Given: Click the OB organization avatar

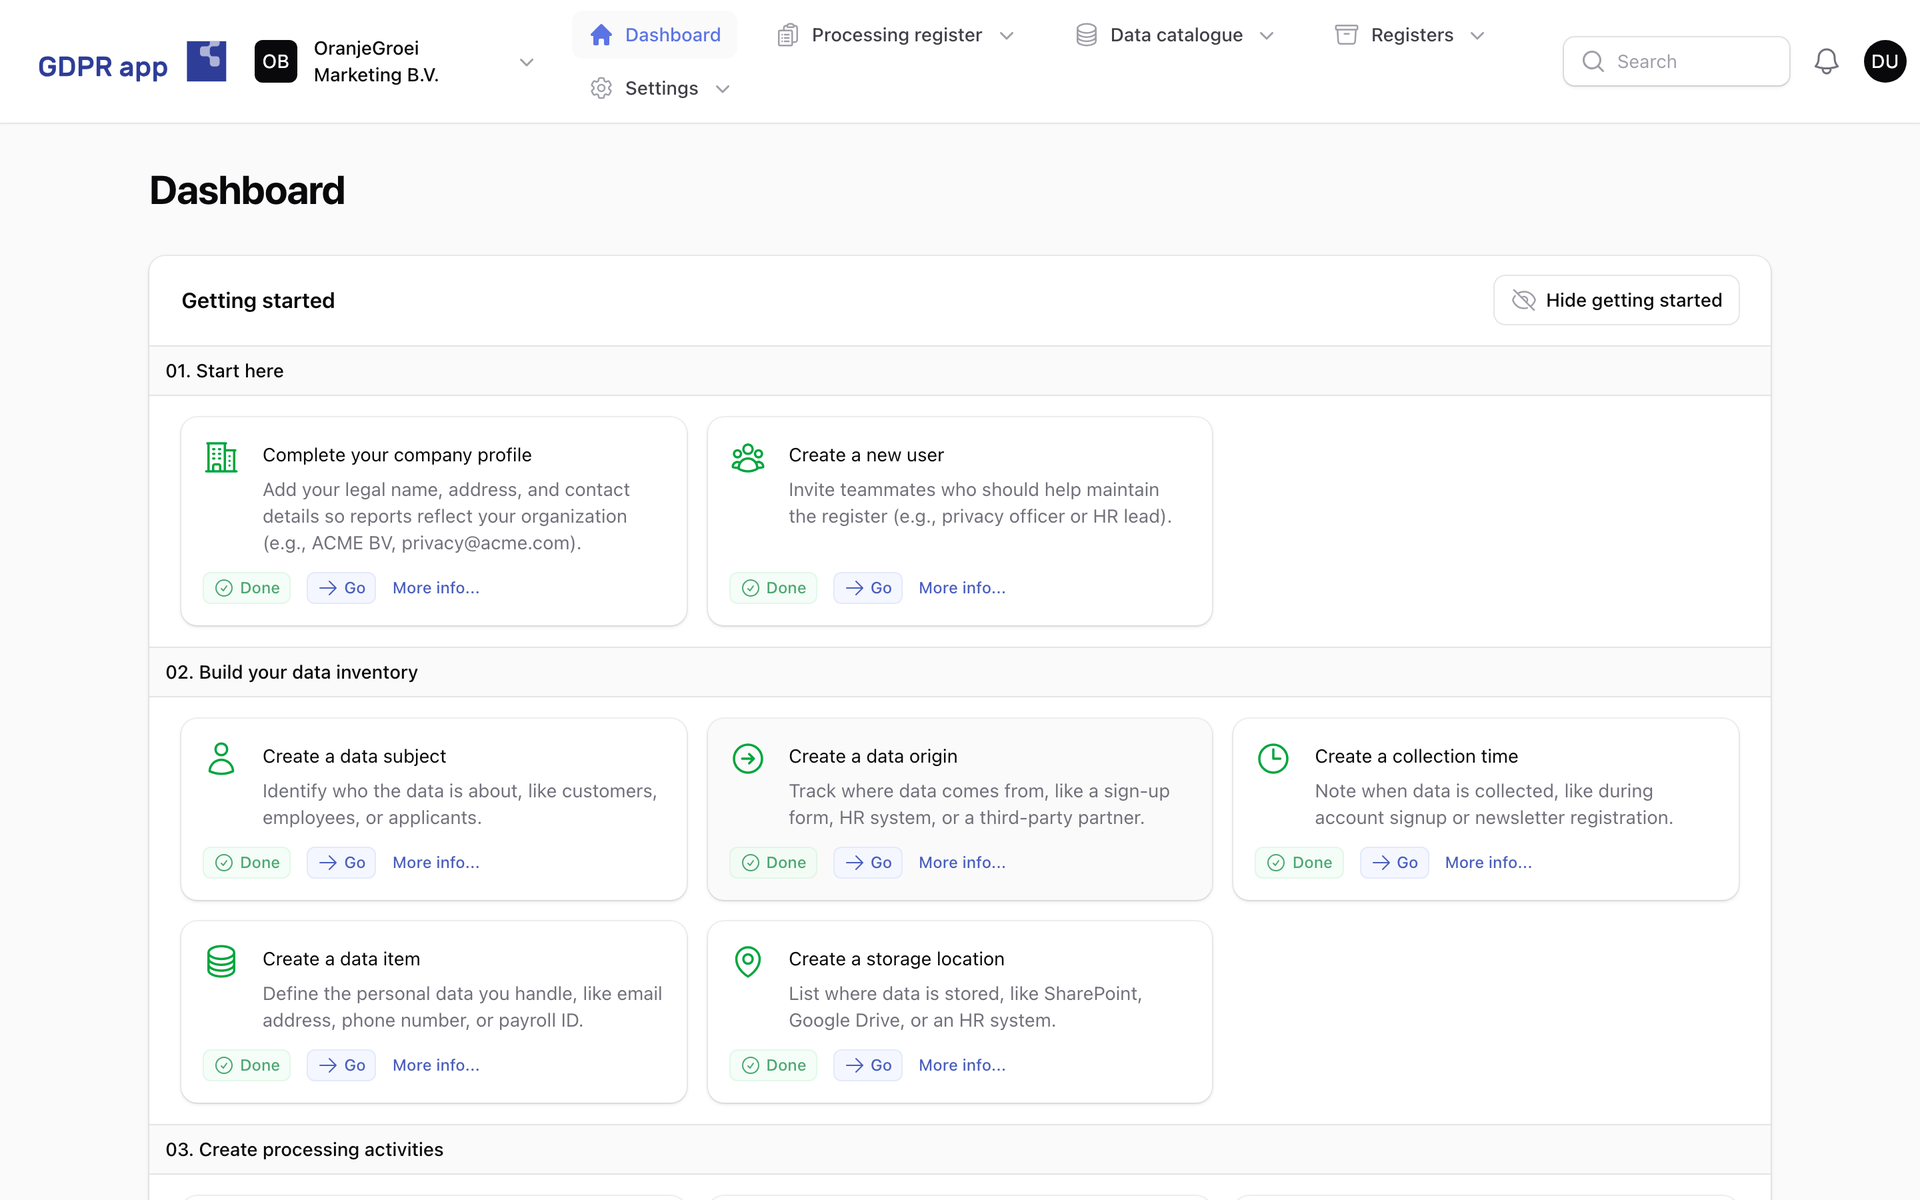Looking at the screenshot, I should coord(276,61).
